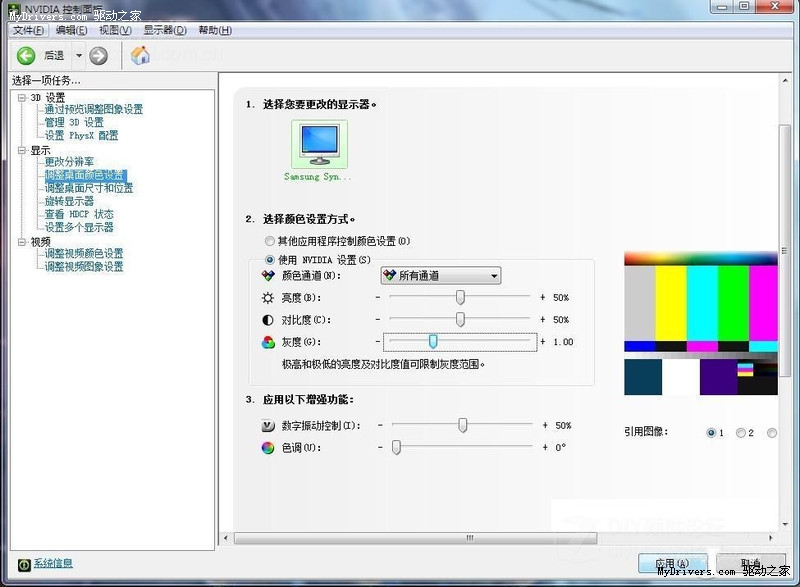The image size is (800, 587).
Task: Click the 后退 back button label
Action: pyautogui.click(x=54, y=55)
